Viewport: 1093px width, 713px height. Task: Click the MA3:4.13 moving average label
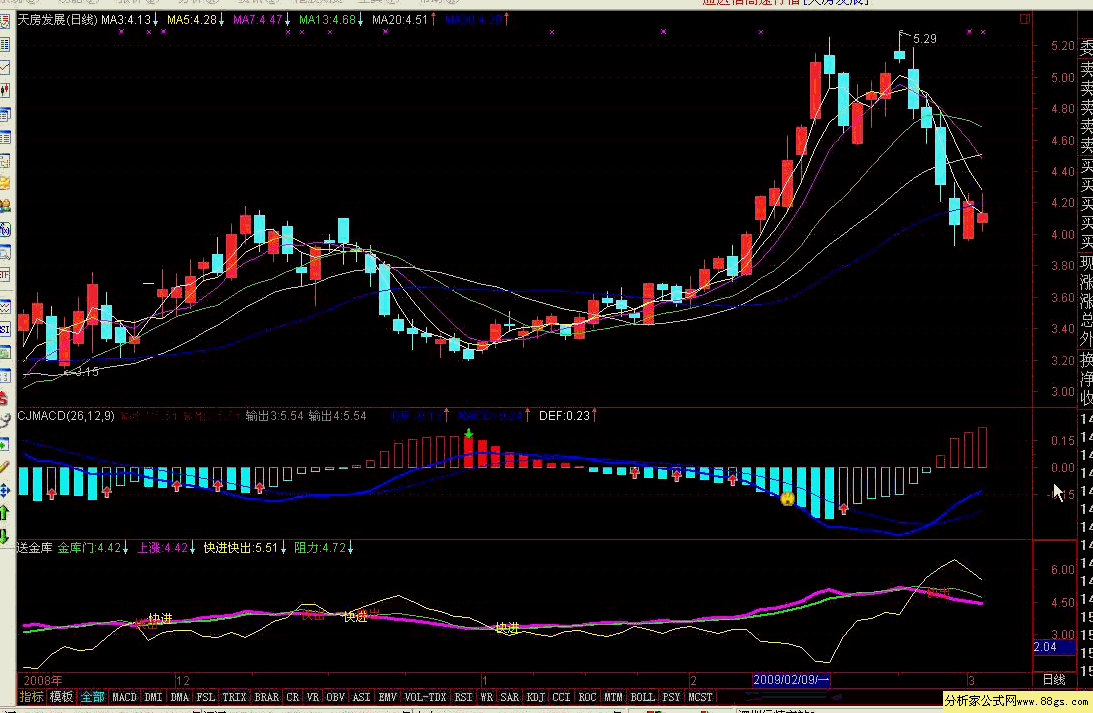(x=126, y=20)
